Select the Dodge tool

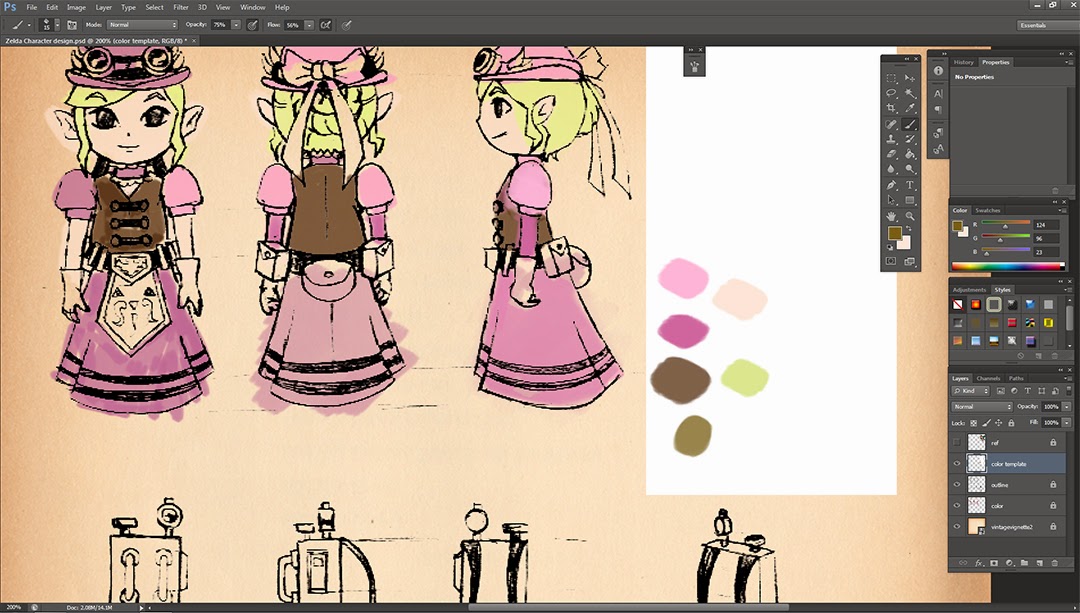(x=910, y=169)
